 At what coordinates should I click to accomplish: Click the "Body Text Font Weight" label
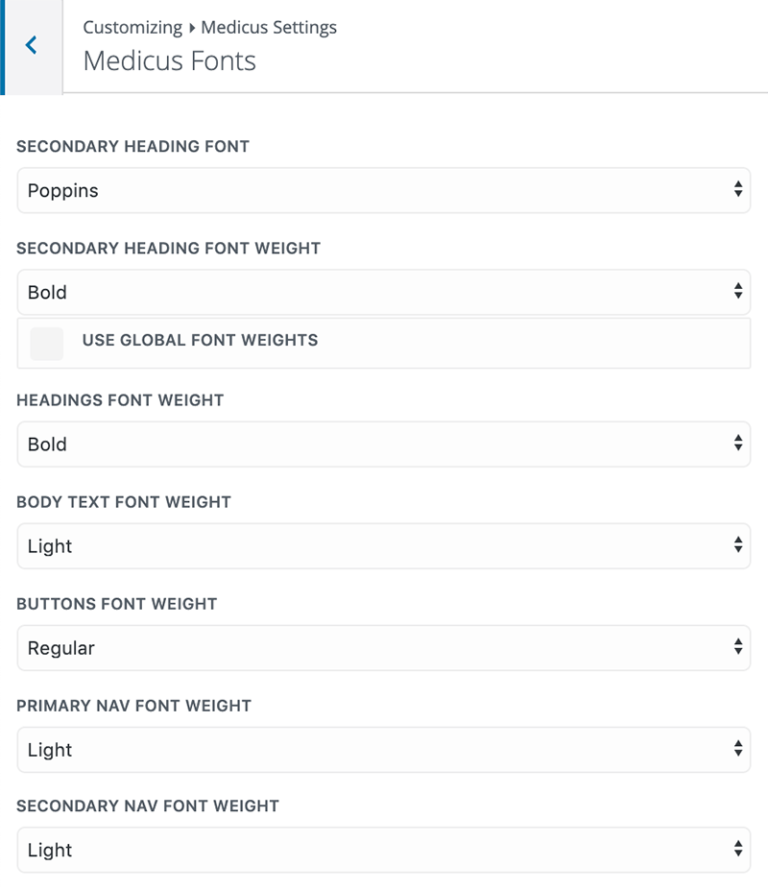click(x=124, y=502)
